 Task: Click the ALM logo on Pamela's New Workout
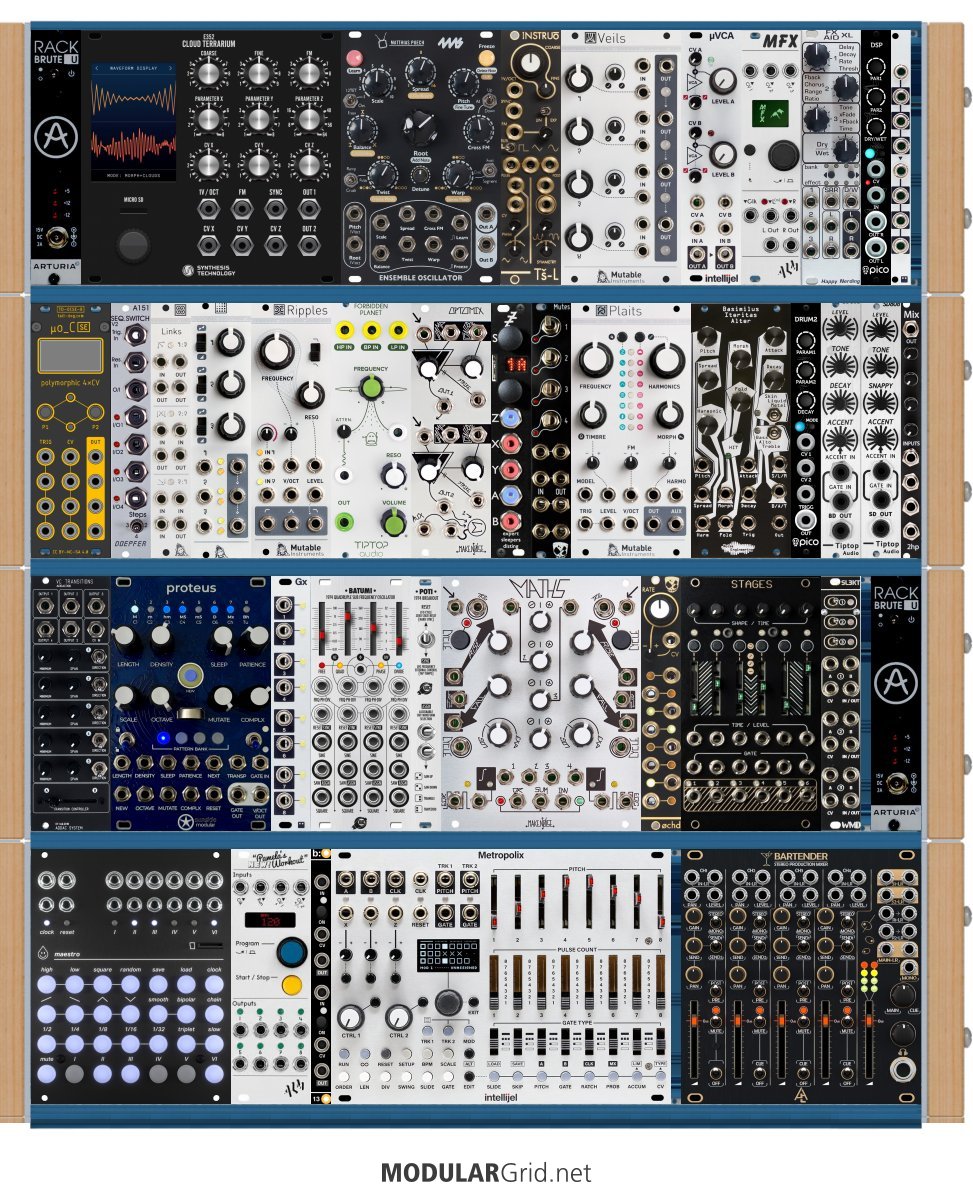point(295,1089)
